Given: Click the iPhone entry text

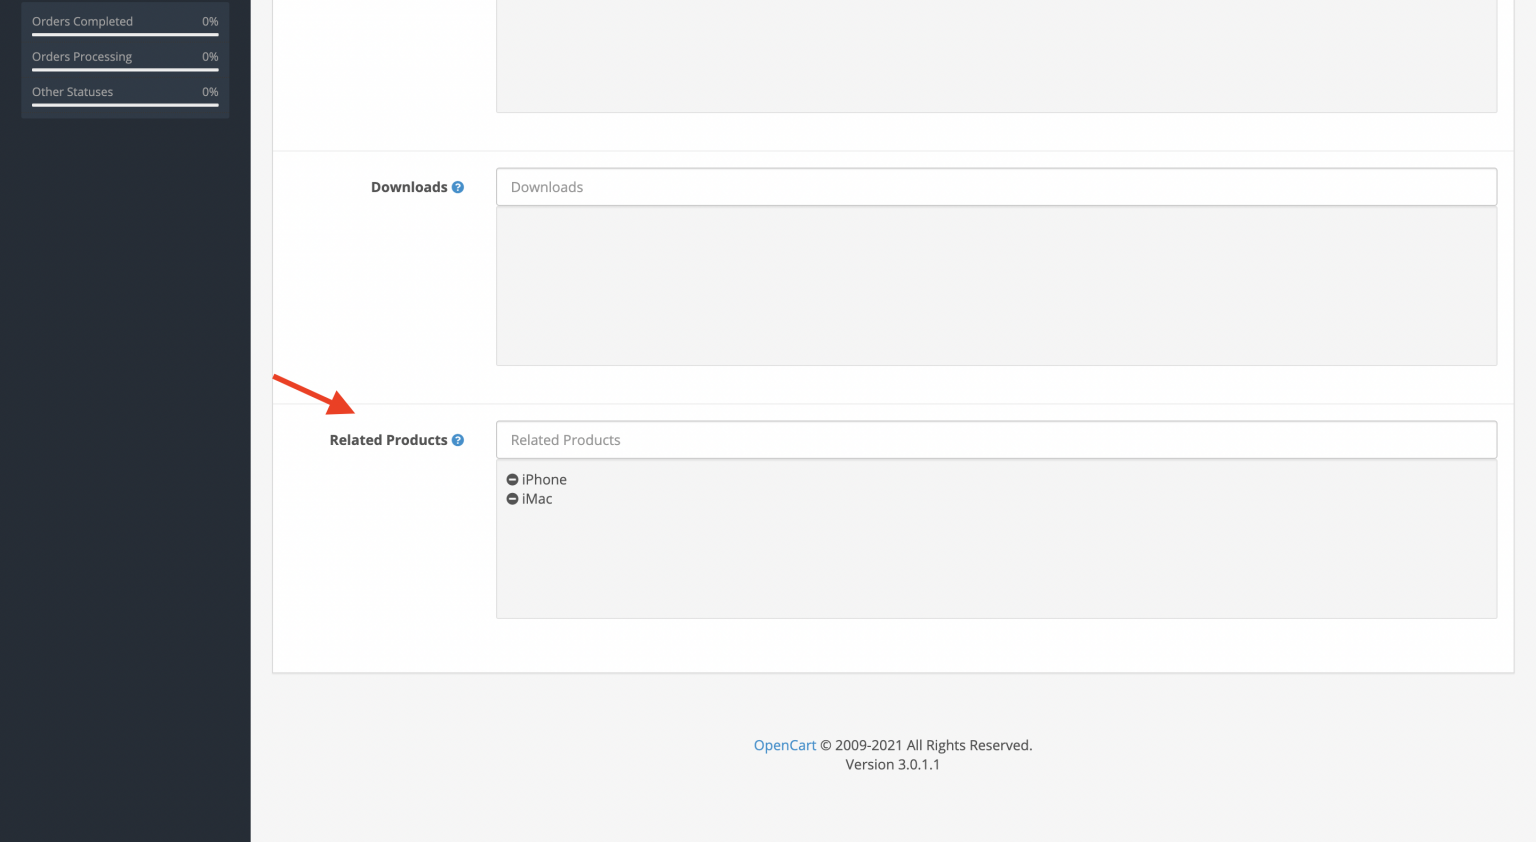Looking at the screenshot, I should [x=544, y=479].
